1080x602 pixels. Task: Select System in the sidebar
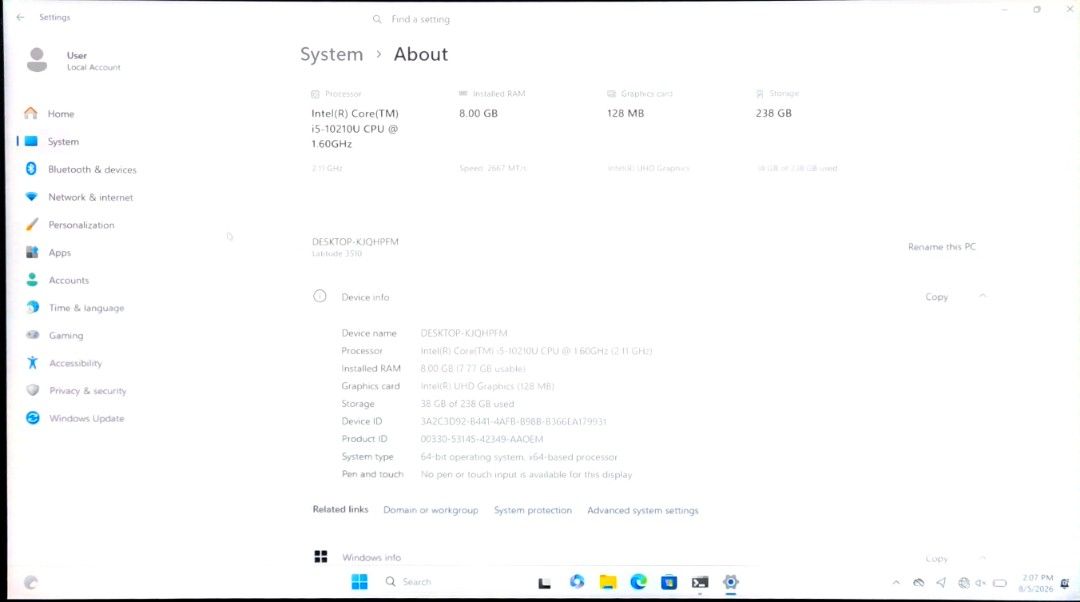point(63,141)
